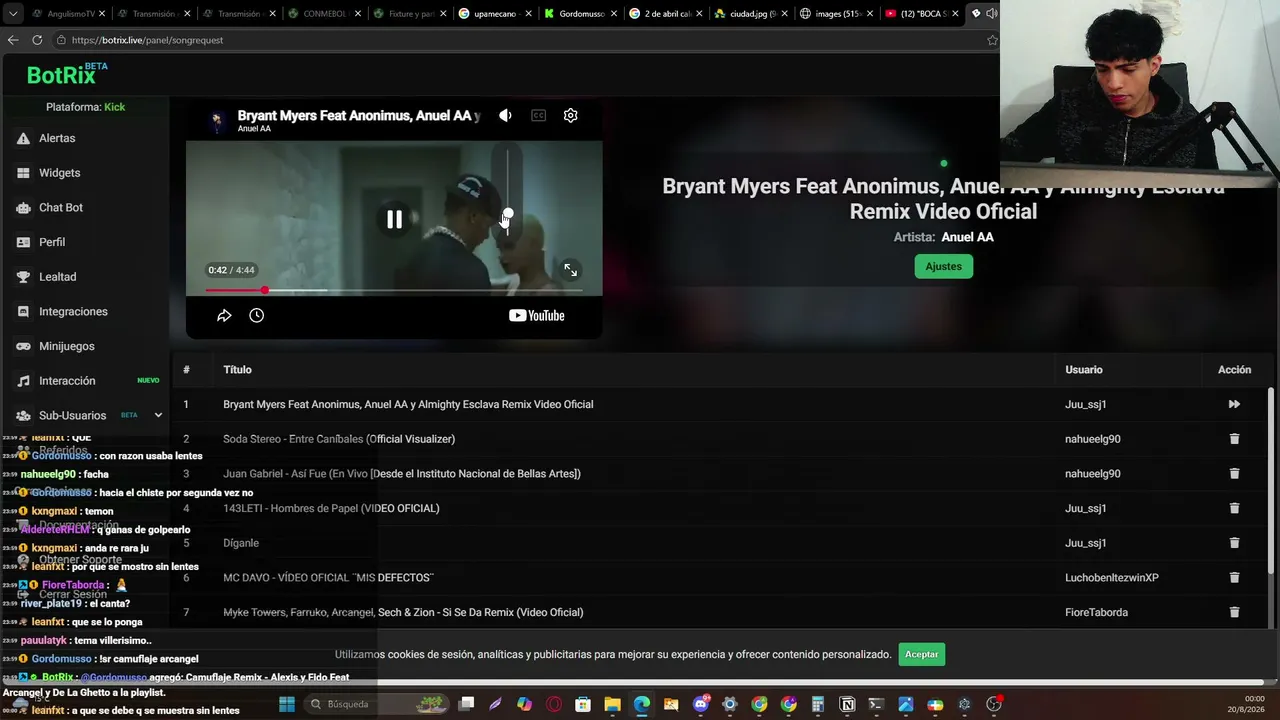The height and width of the screenshot is (720, 1280).
Task: Remove 143LETI - Hombres de Papel from queue
Action: pos(1234,508)
